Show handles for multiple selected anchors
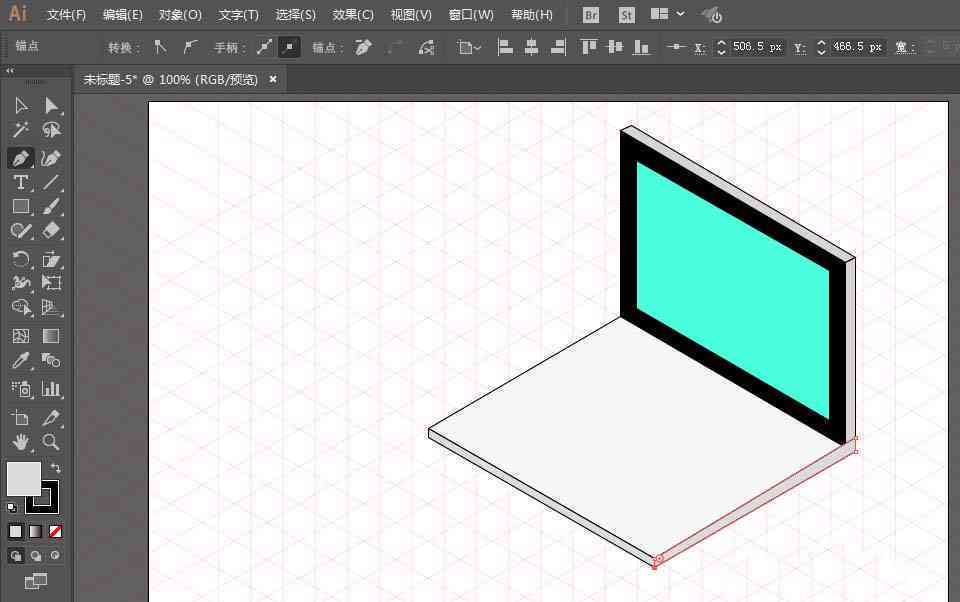 click(264, 47)
